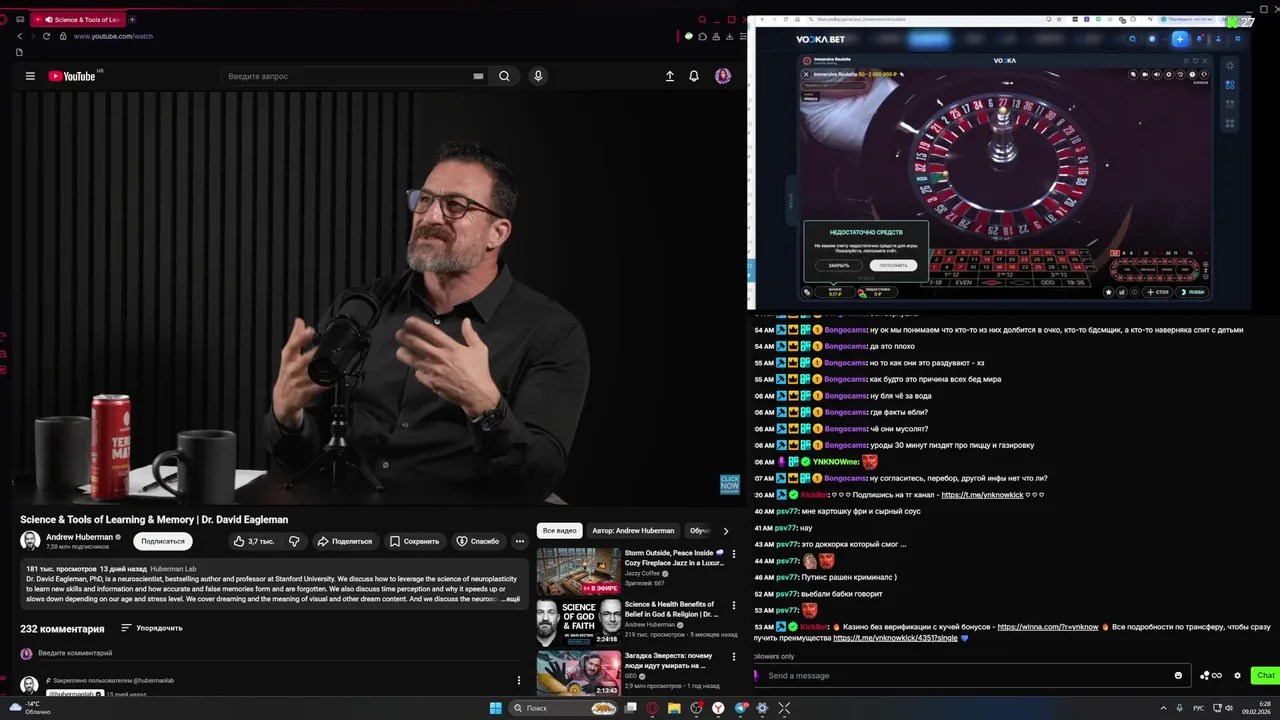The height and width of the screenshot is (720, 1280).
Task: Open the Windows Start menu
Action: [495, 708]
